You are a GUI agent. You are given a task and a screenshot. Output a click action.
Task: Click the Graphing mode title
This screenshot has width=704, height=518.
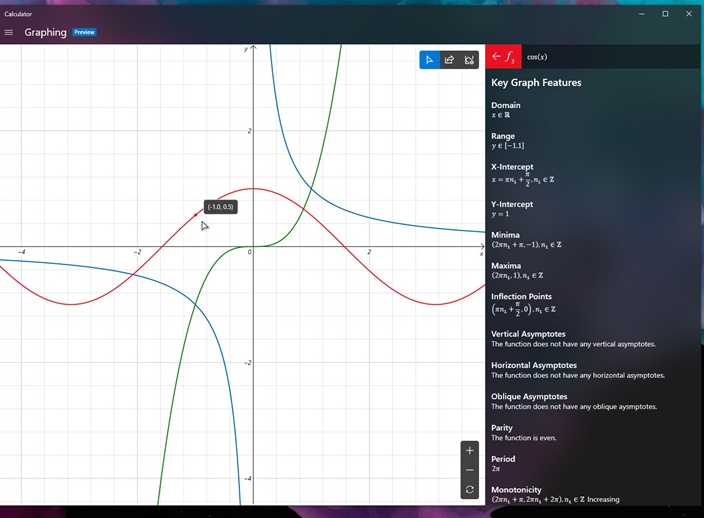coord(45,32)
